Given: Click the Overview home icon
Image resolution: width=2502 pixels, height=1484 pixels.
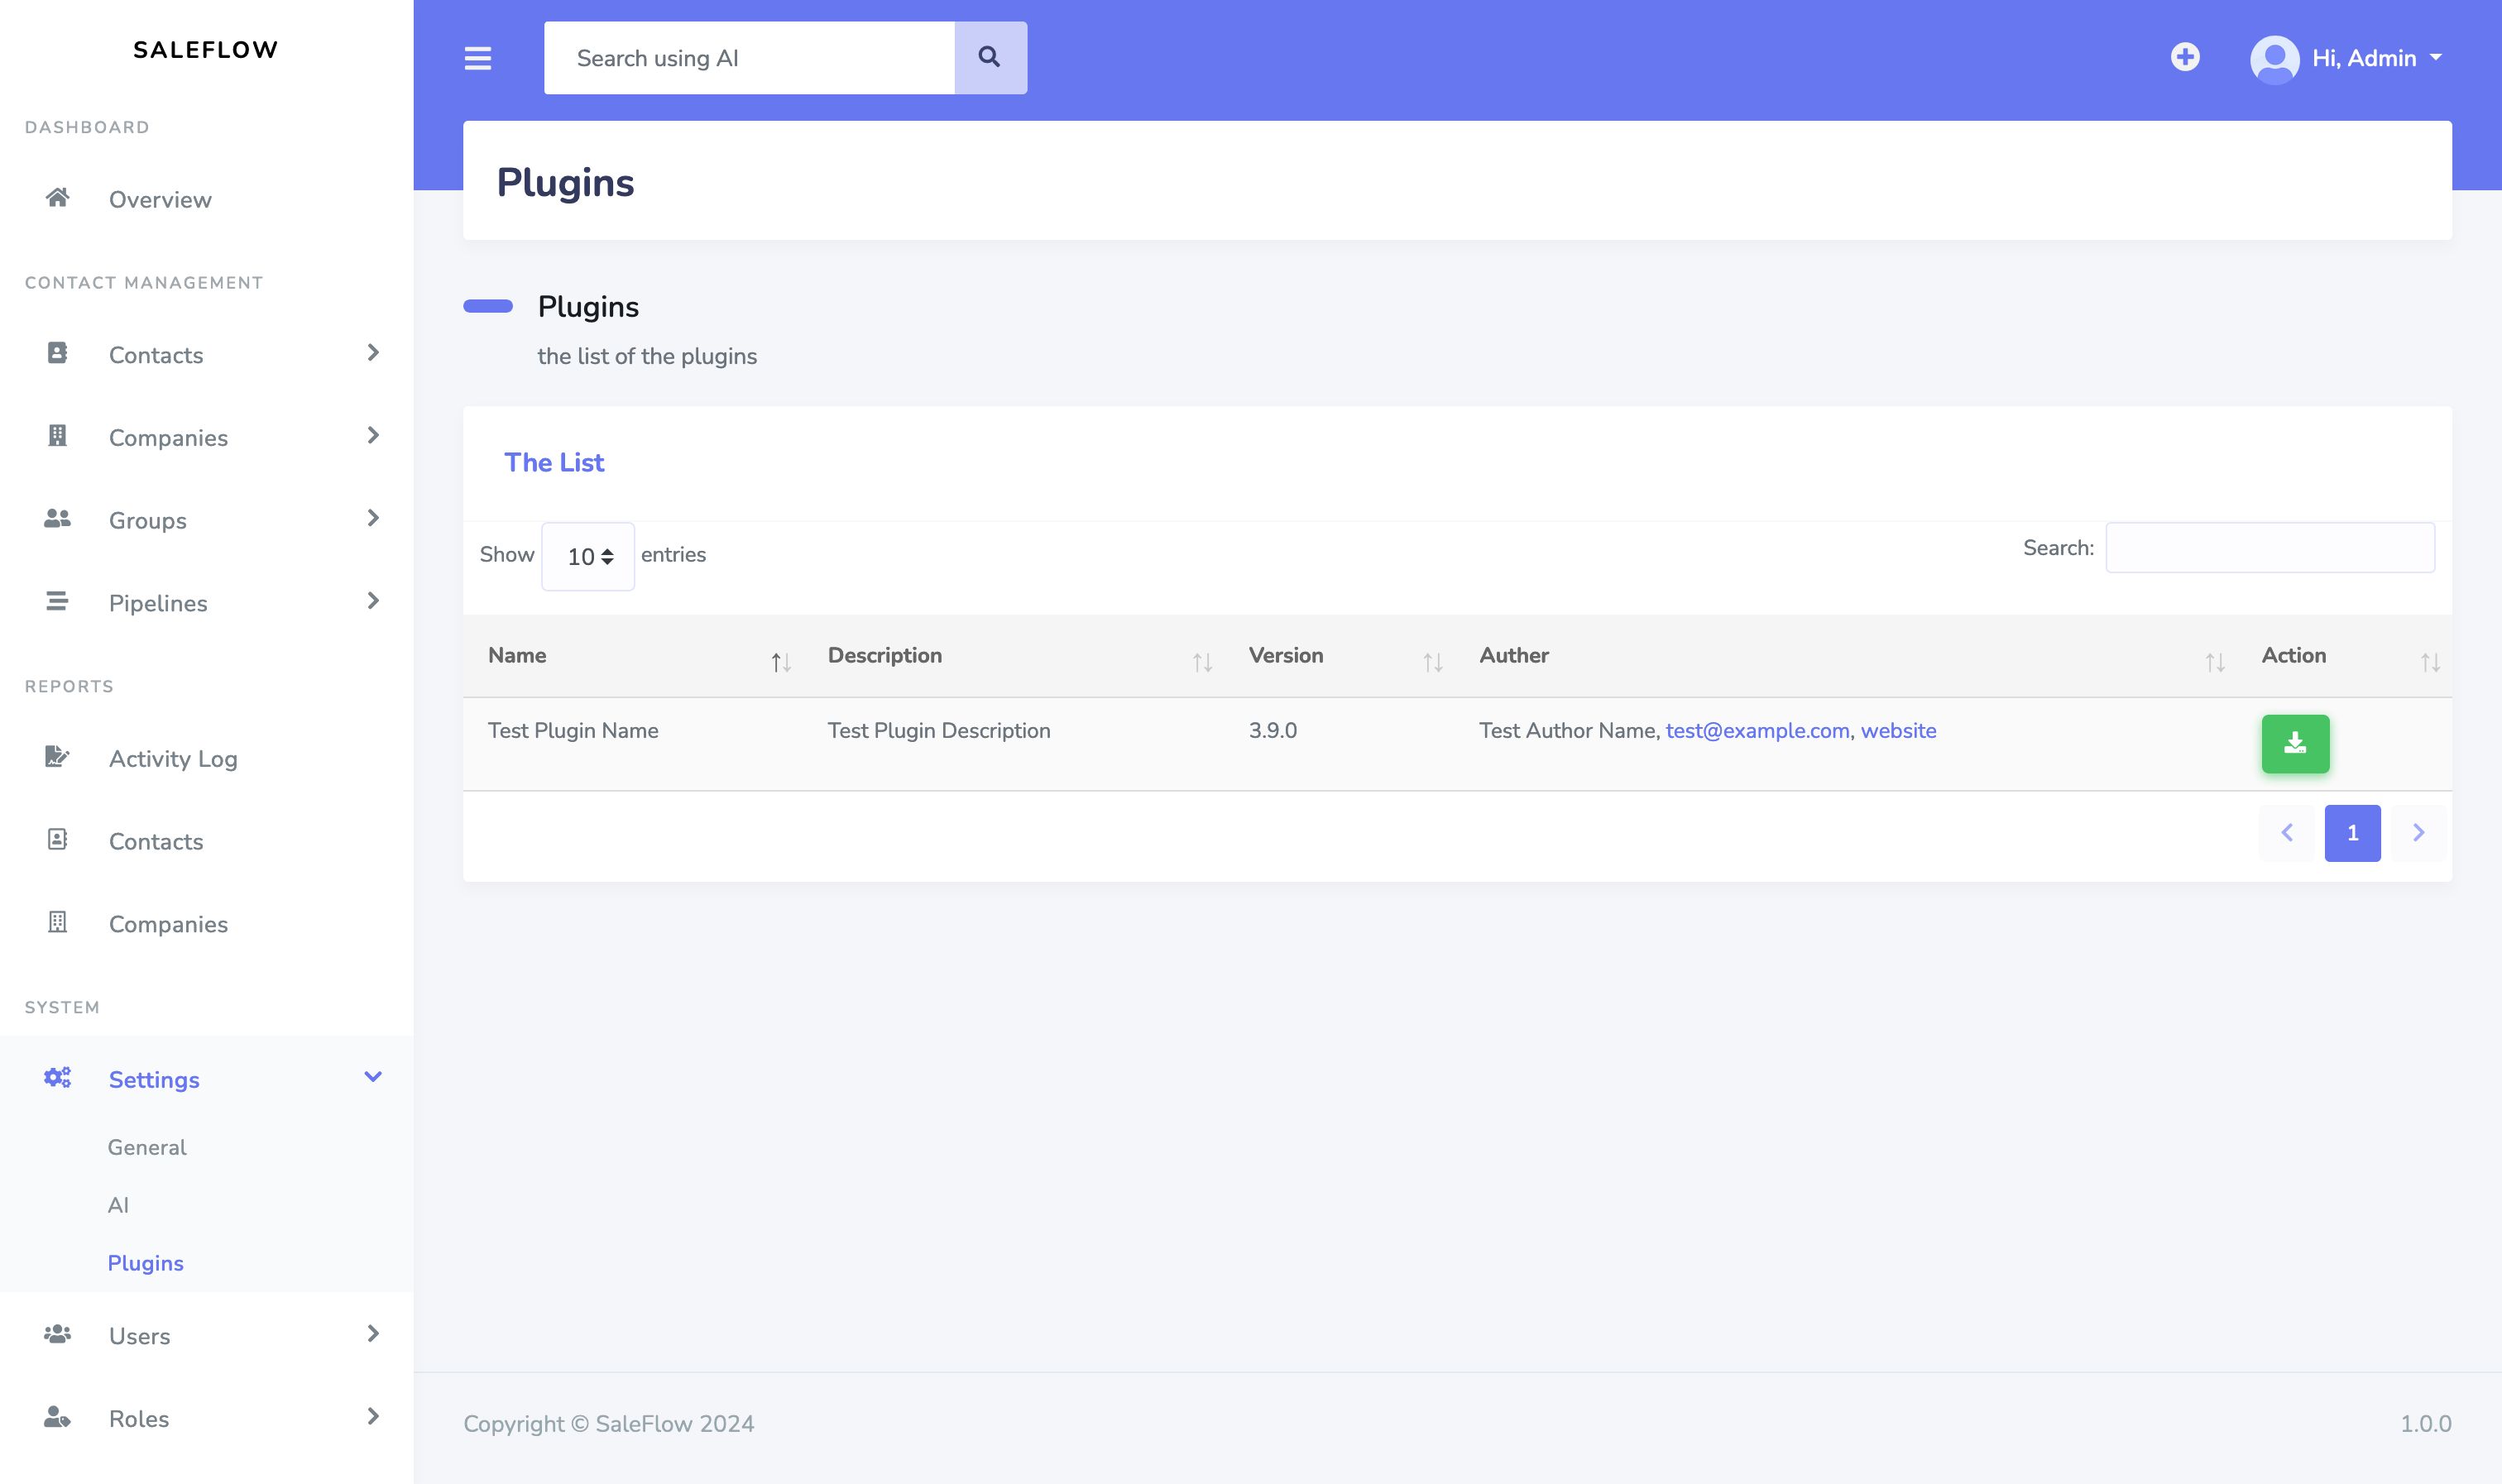Looking at the screenshot, I should coord(58,198).
